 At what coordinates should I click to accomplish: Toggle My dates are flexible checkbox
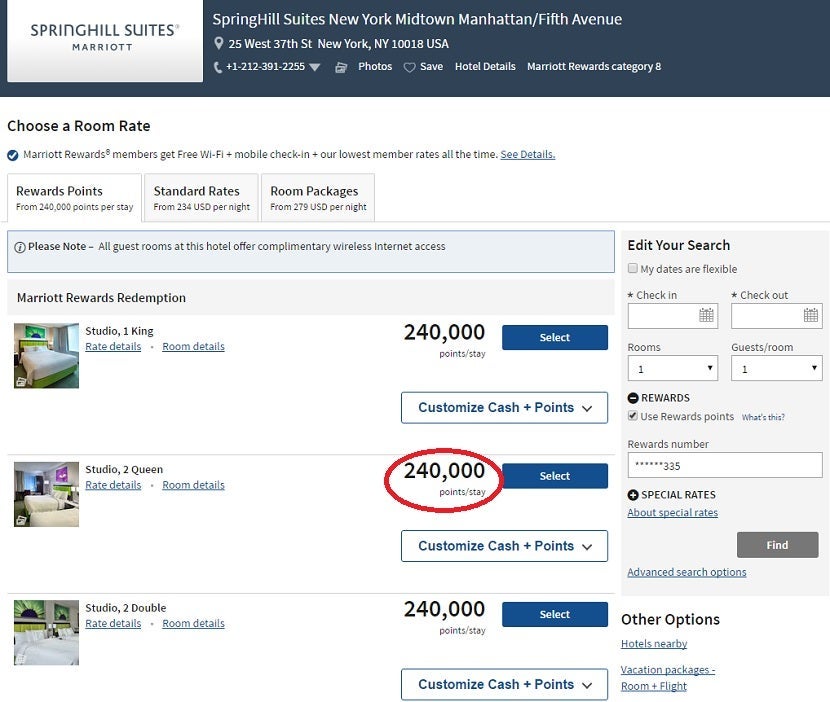[633, 268]
